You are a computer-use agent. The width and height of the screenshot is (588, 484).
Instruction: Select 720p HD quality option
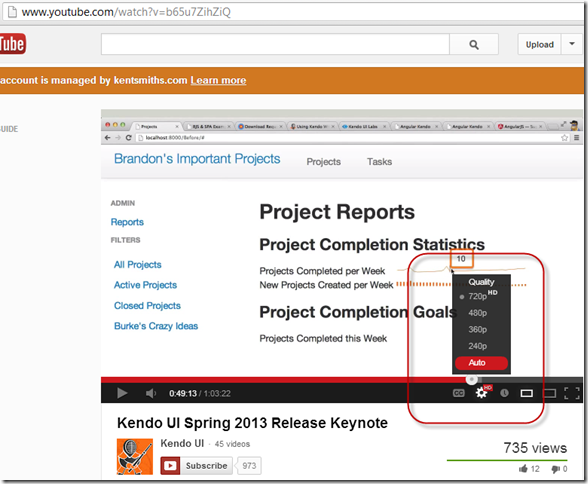482,296
